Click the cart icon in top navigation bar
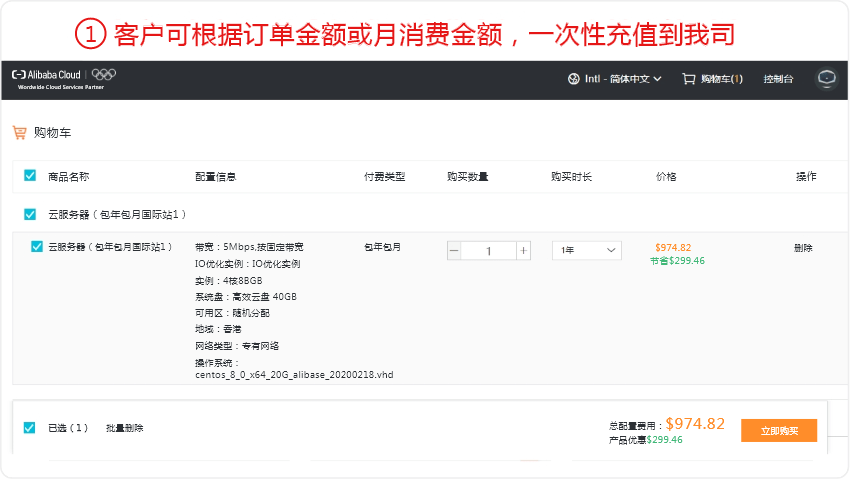This screenshot has height=479, width=850. tap(688, 79)
